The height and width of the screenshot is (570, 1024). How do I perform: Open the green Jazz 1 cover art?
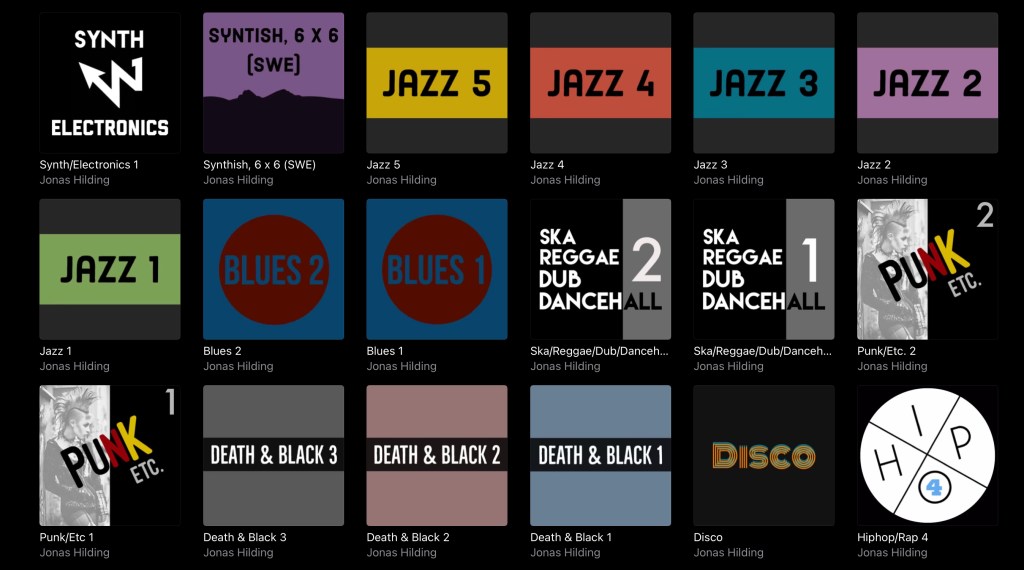[109, 269]
